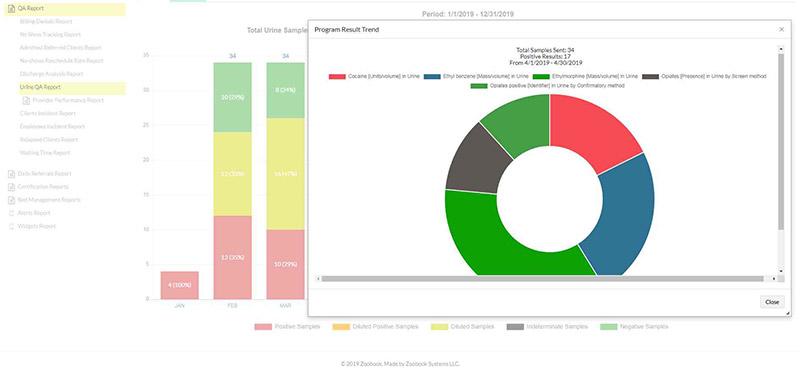
Task: Open the No Show Tracking Report
Action: coord(50,35)
